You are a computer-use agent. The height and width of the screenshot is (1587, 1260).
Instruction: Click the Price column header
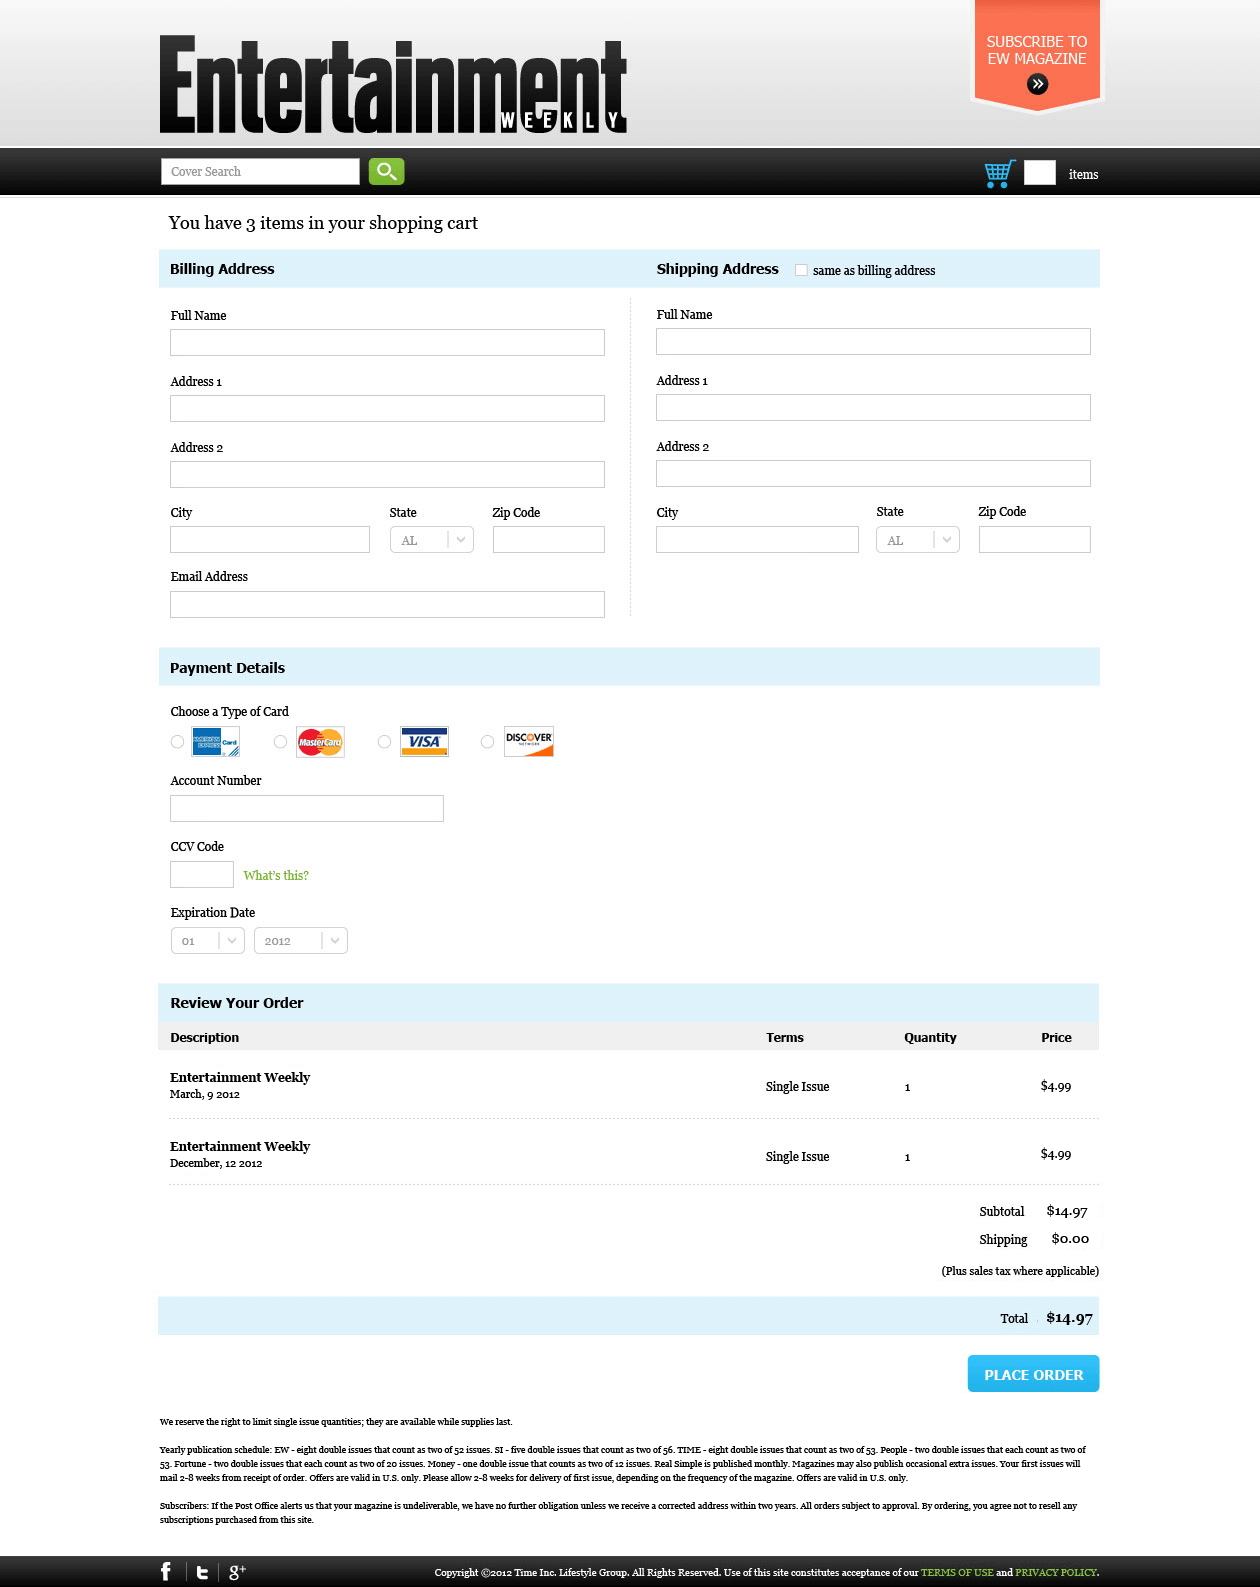[1056, 1037]
